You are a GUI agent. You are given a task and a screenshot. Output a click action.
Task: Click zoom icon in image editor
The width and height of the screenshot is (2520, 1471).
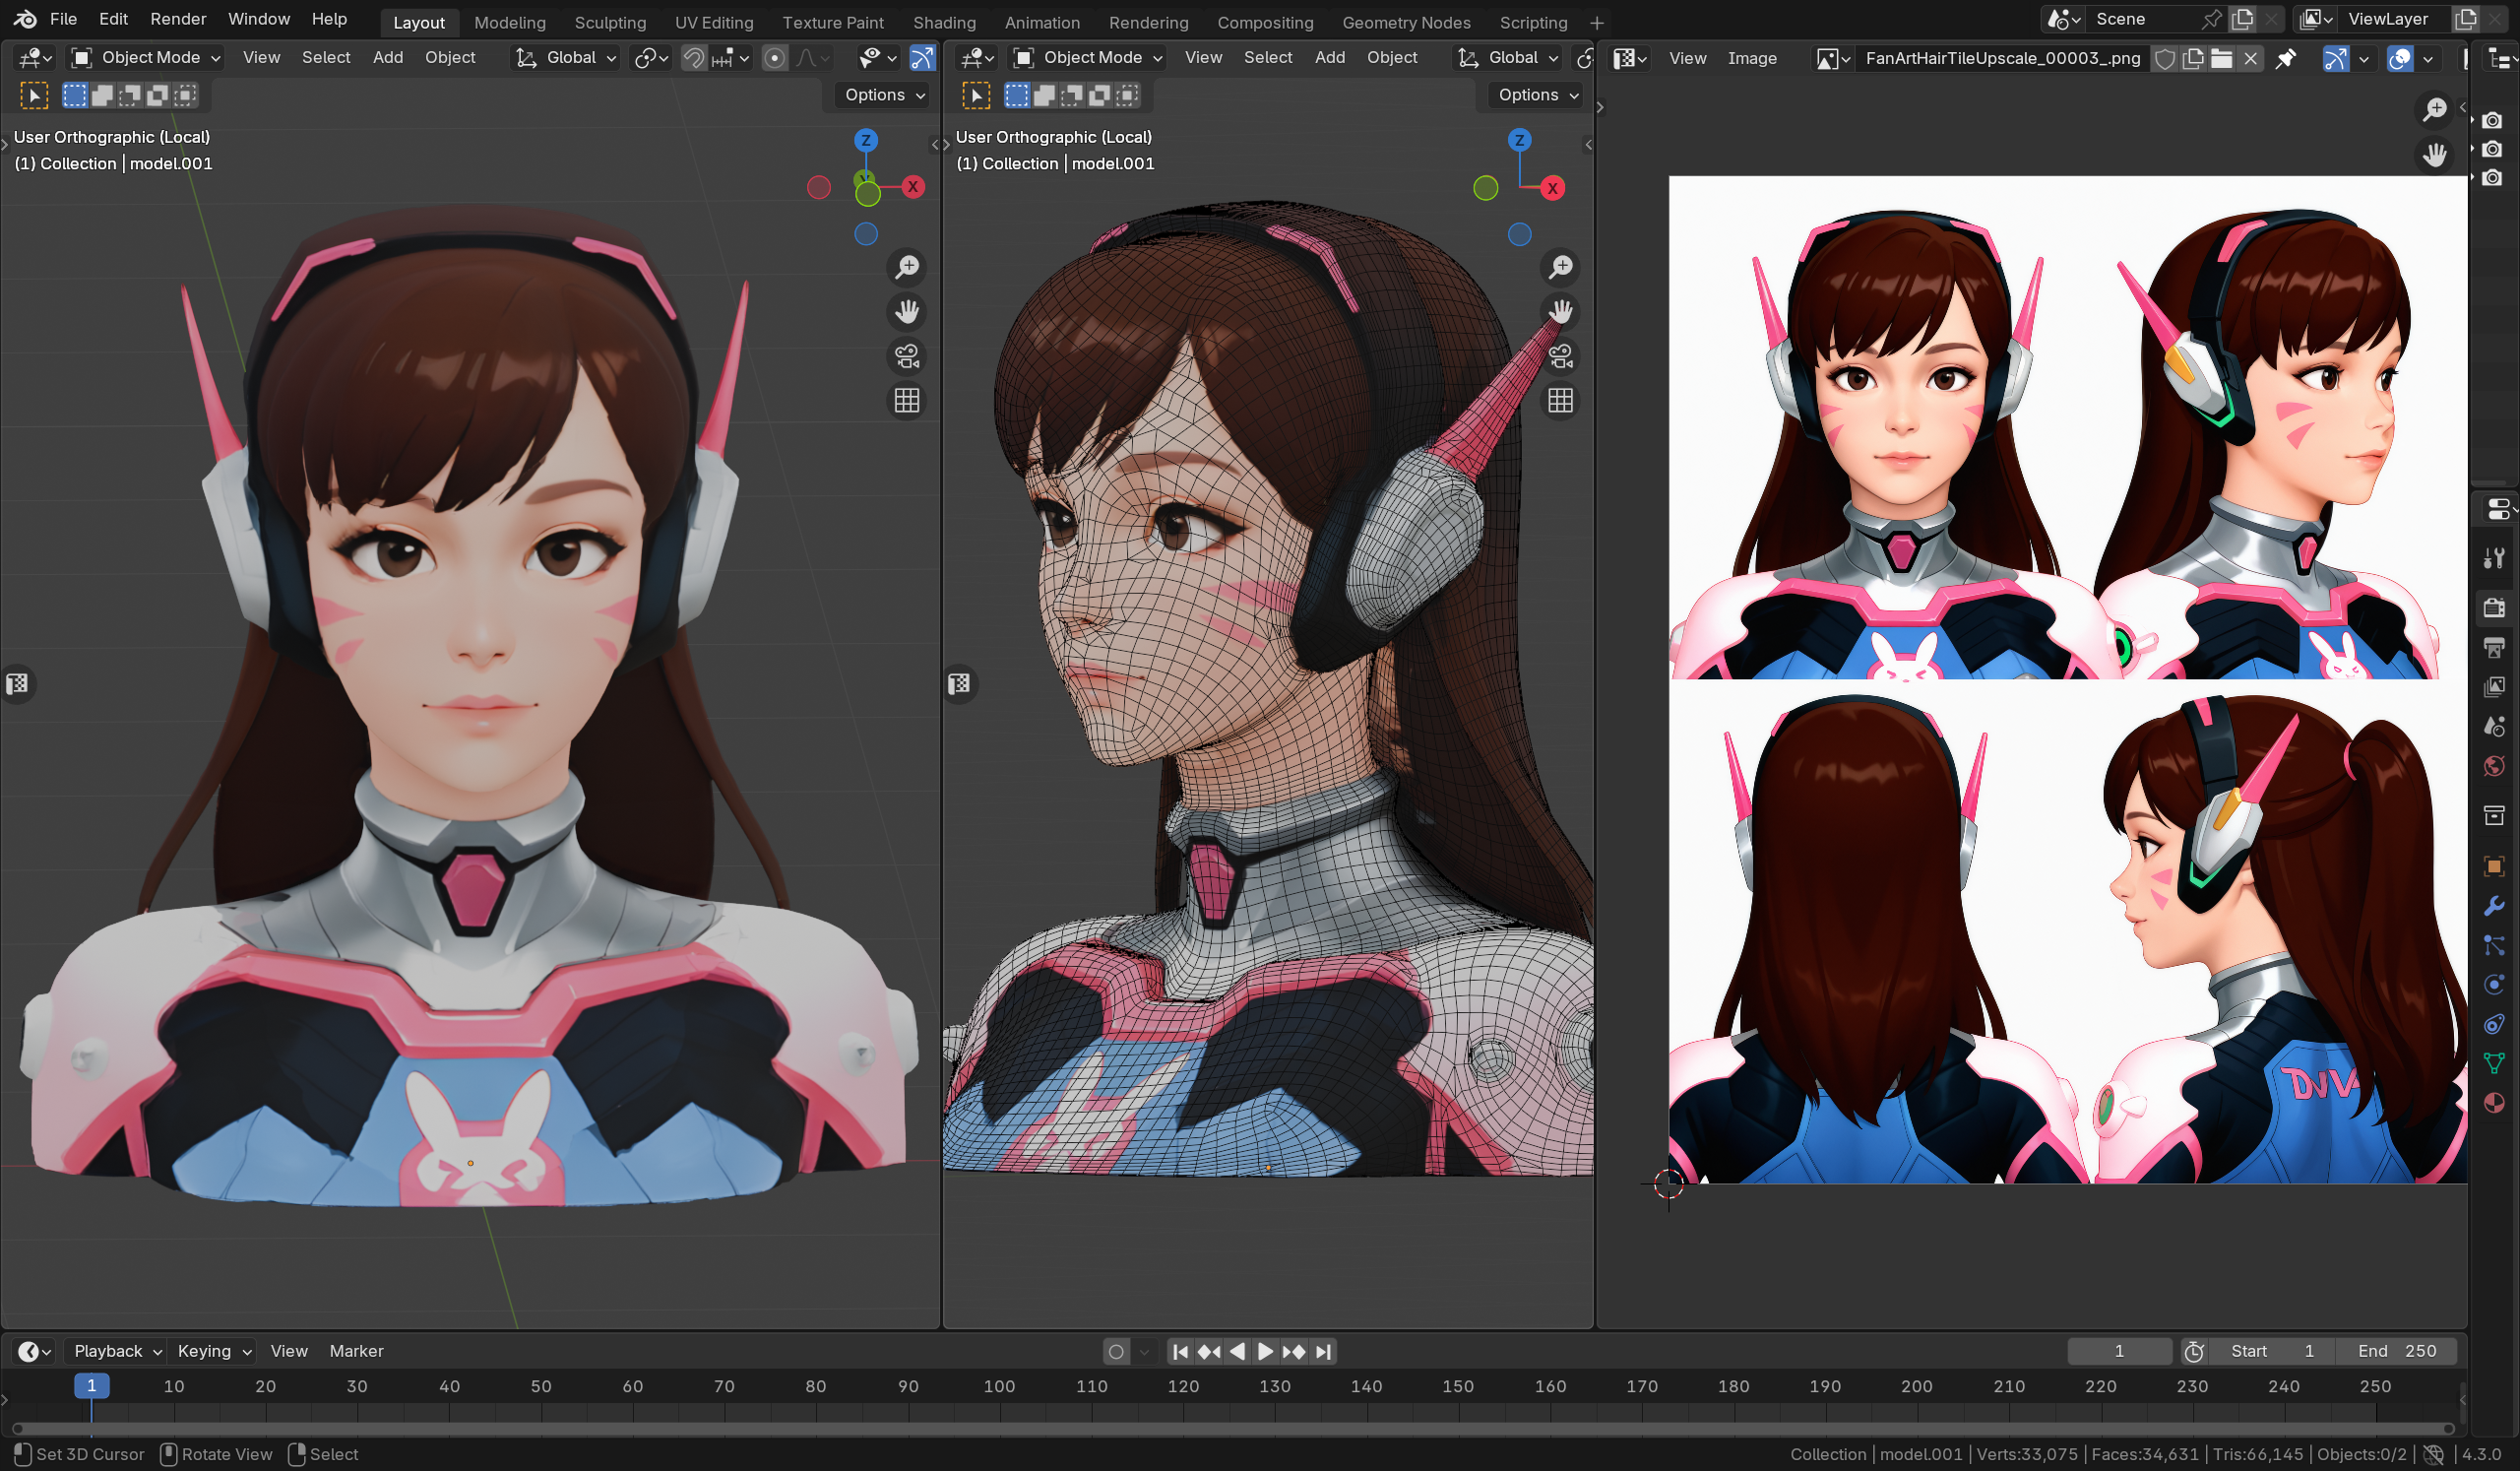tap(2435, 109)
